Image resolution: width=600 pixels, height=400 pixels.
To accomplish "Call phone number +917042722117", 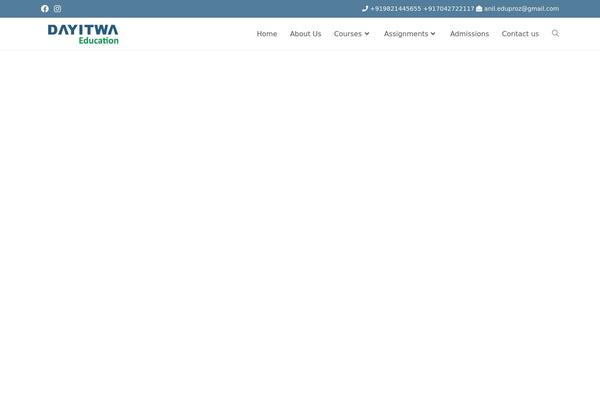I will click(448, 8).
